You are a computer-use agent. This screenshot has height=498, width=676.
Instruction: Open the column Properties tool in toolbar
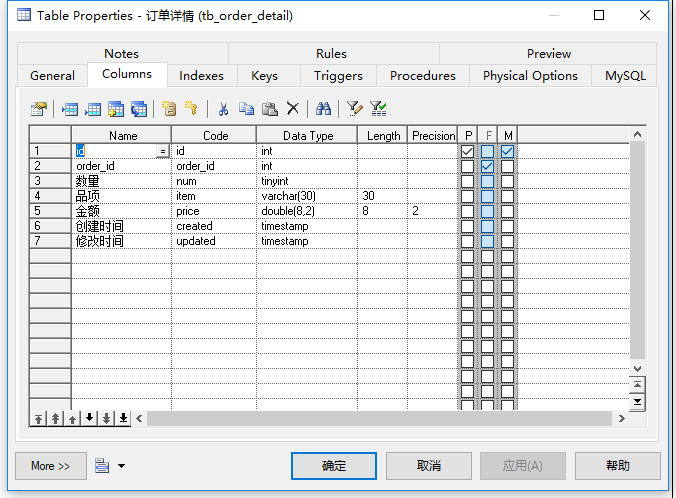pos(39,109)
